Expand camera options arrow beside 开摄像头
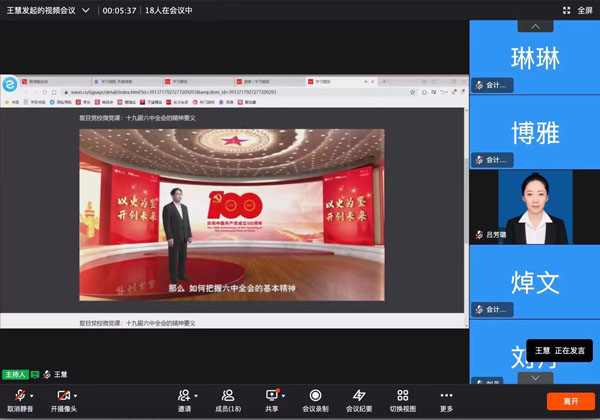This screenshot has height=420, width=600. 77,395
